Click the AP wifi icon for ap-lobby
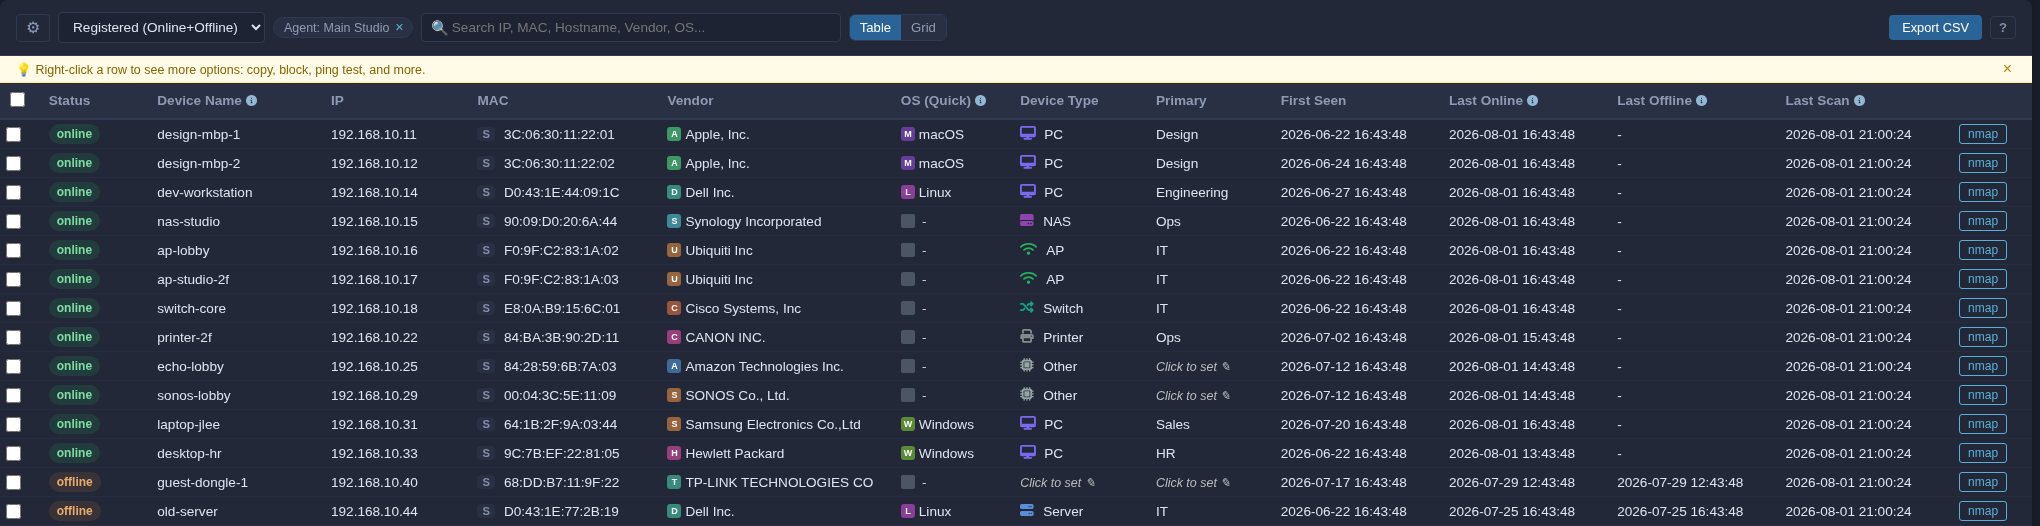The image size is (2040, 526). (1028, 249)
